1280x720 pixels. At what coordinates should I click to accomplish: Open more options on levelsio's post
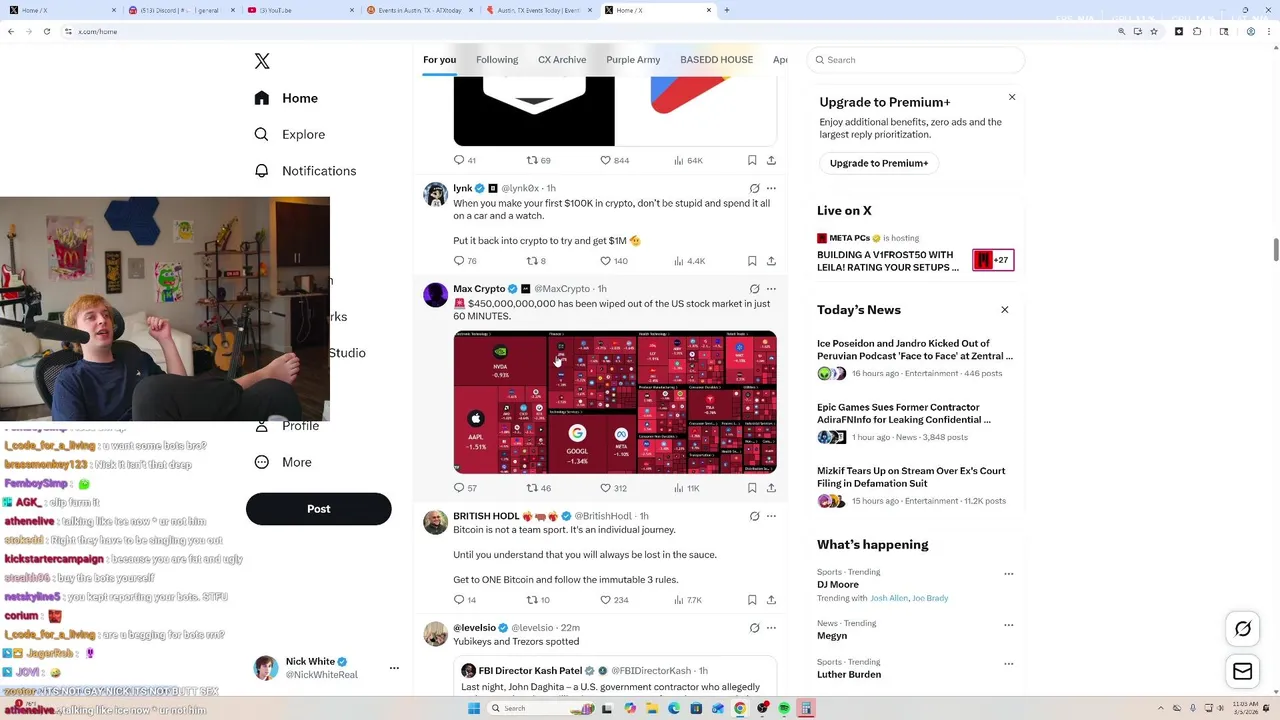(771, 628)
